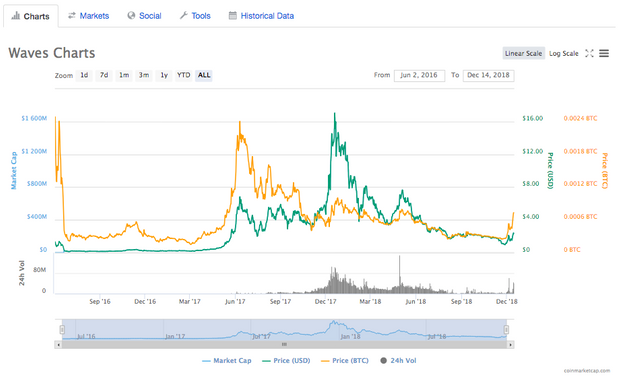Click the Sep '18 x-axis label
This screenshot has height=387, width=640.
click(x=461, y=302)
